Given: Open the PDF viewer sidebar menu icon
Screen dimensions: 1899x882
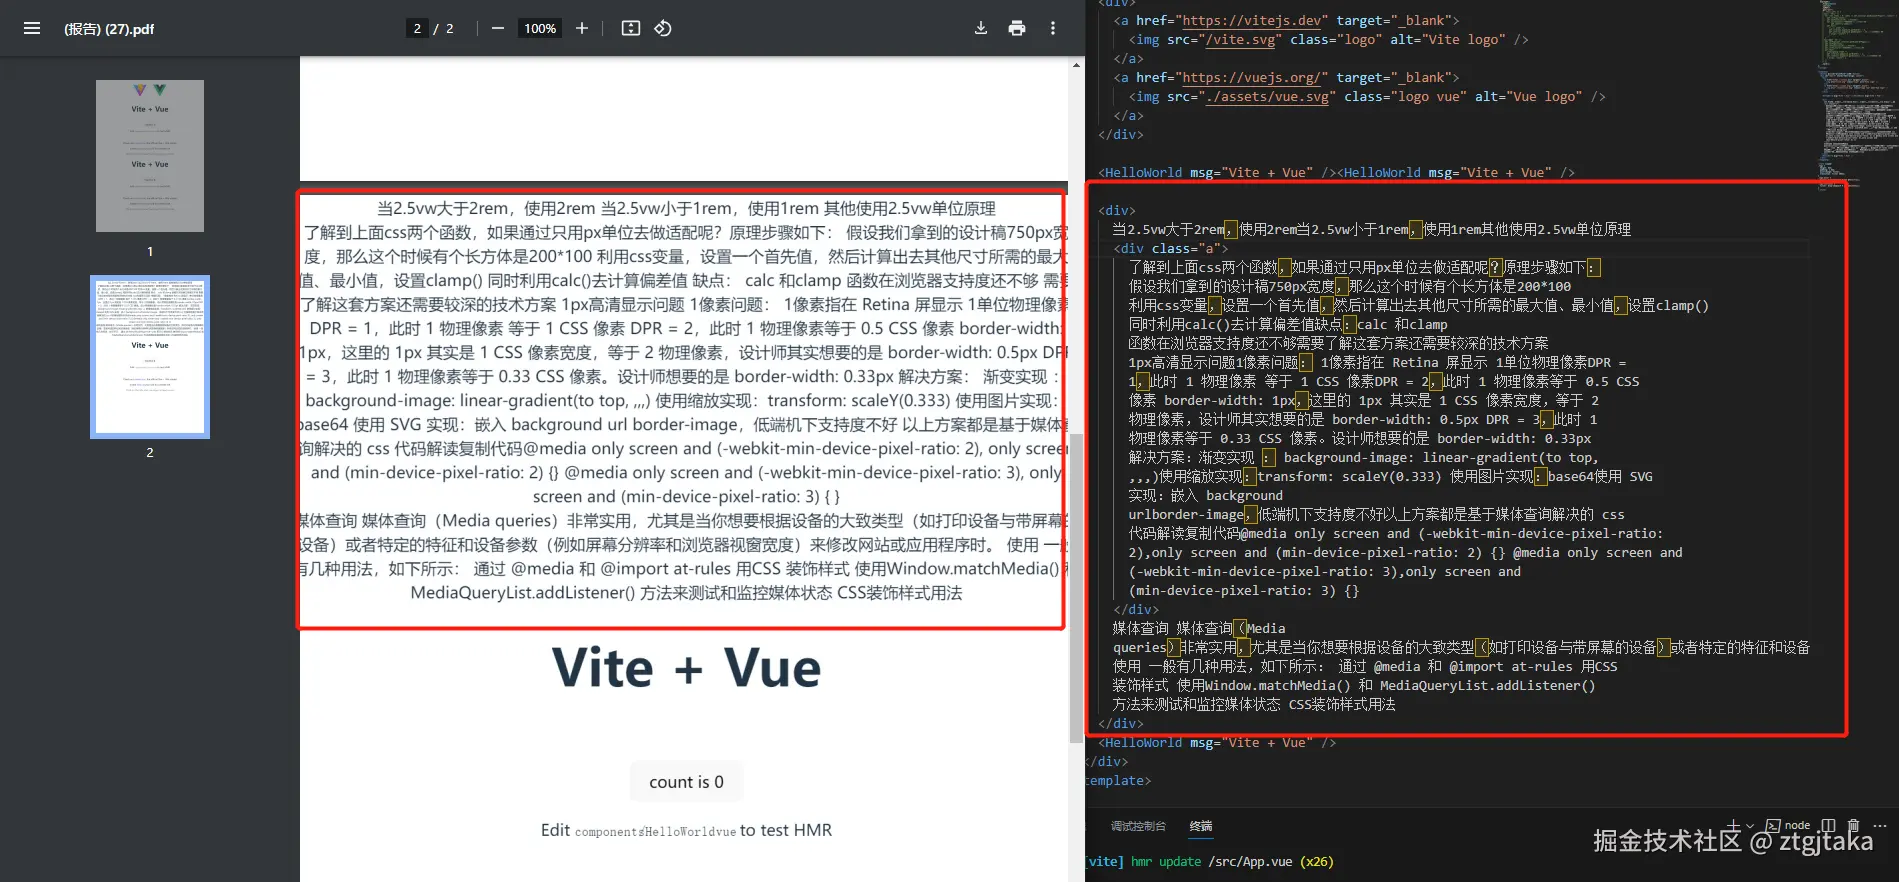Looking at the screenshot, I should pyautogui.click(x=32, y=28).
